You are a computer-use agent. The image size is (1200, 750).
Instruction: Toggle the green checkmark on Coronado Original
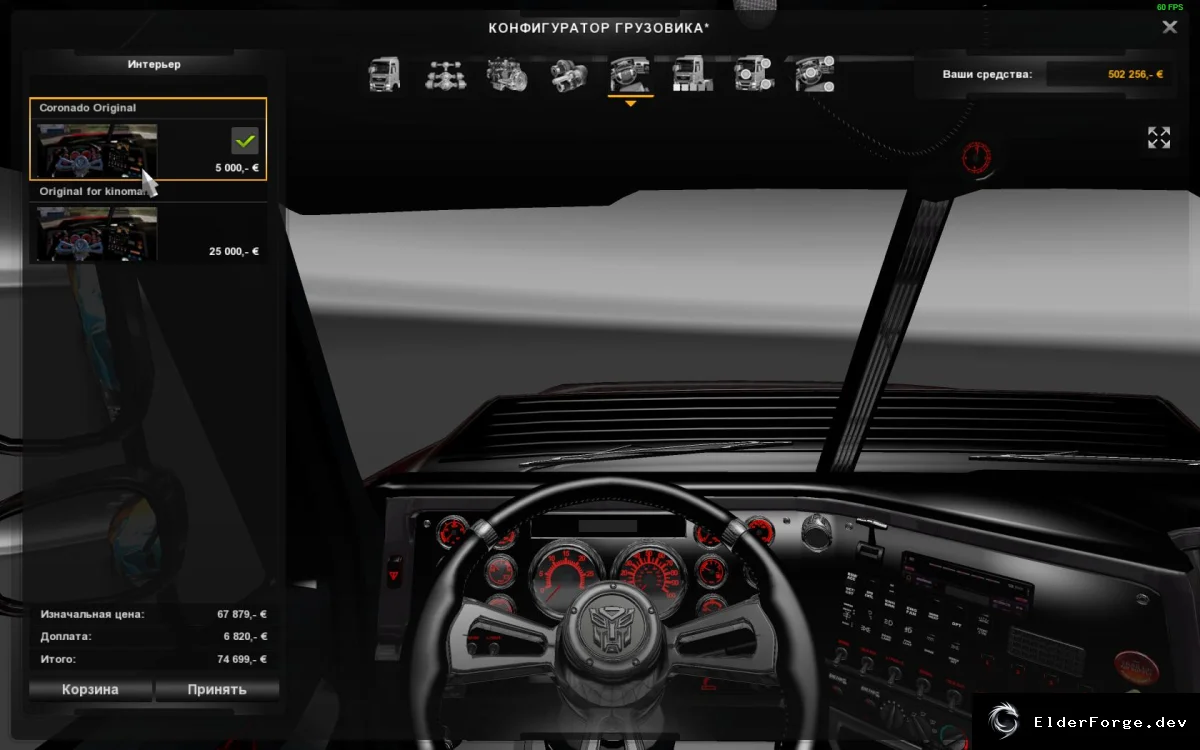pyautogui.click(x=245, y=140)
